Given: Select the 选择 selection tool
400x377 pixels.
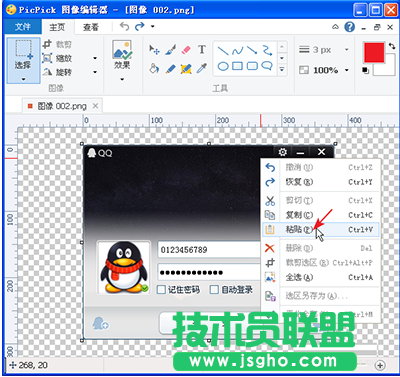Looking at the screenshot, I should click(23, 55).
